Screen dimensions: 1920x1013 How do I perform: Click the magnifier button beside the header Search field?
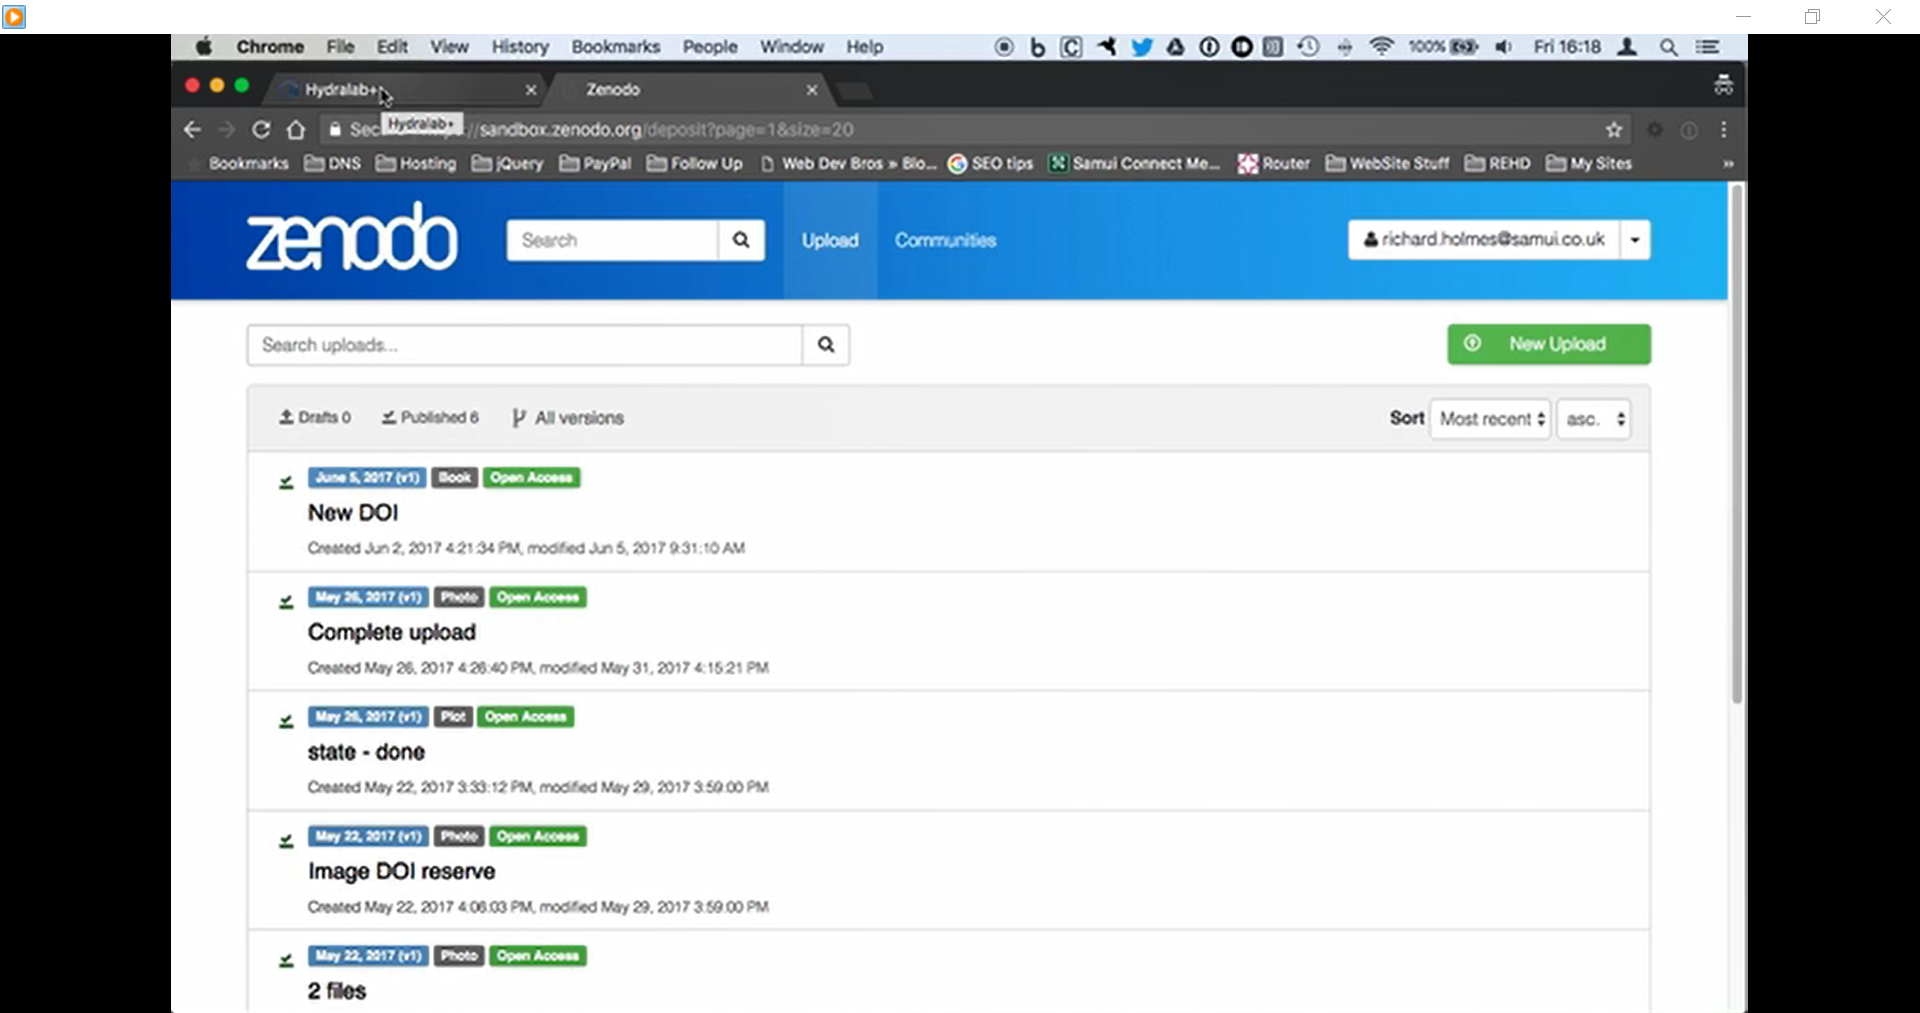point(741,240)
